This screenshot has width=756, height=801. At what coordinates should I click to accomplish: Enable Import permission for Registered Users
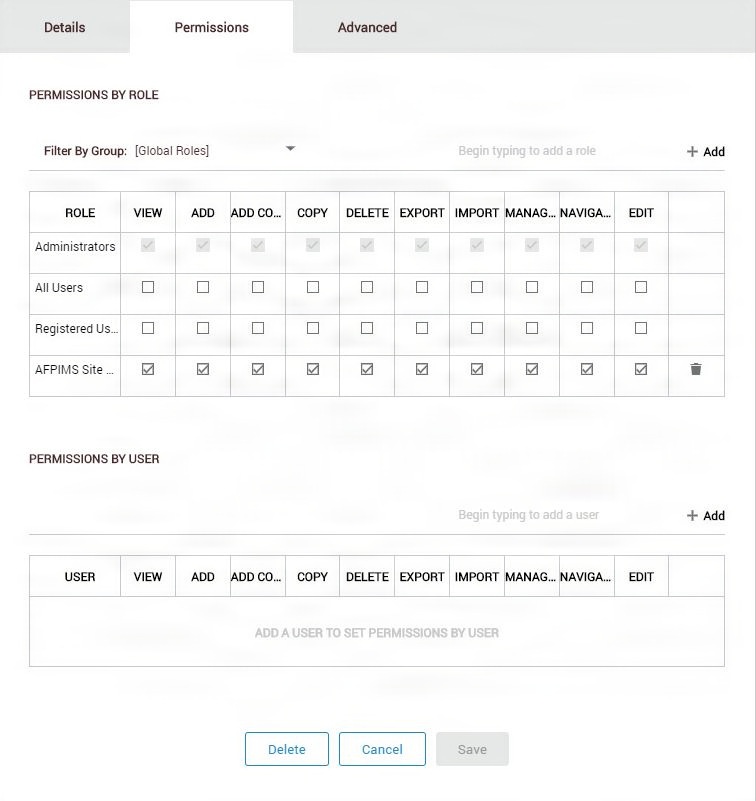coord(477,328)
